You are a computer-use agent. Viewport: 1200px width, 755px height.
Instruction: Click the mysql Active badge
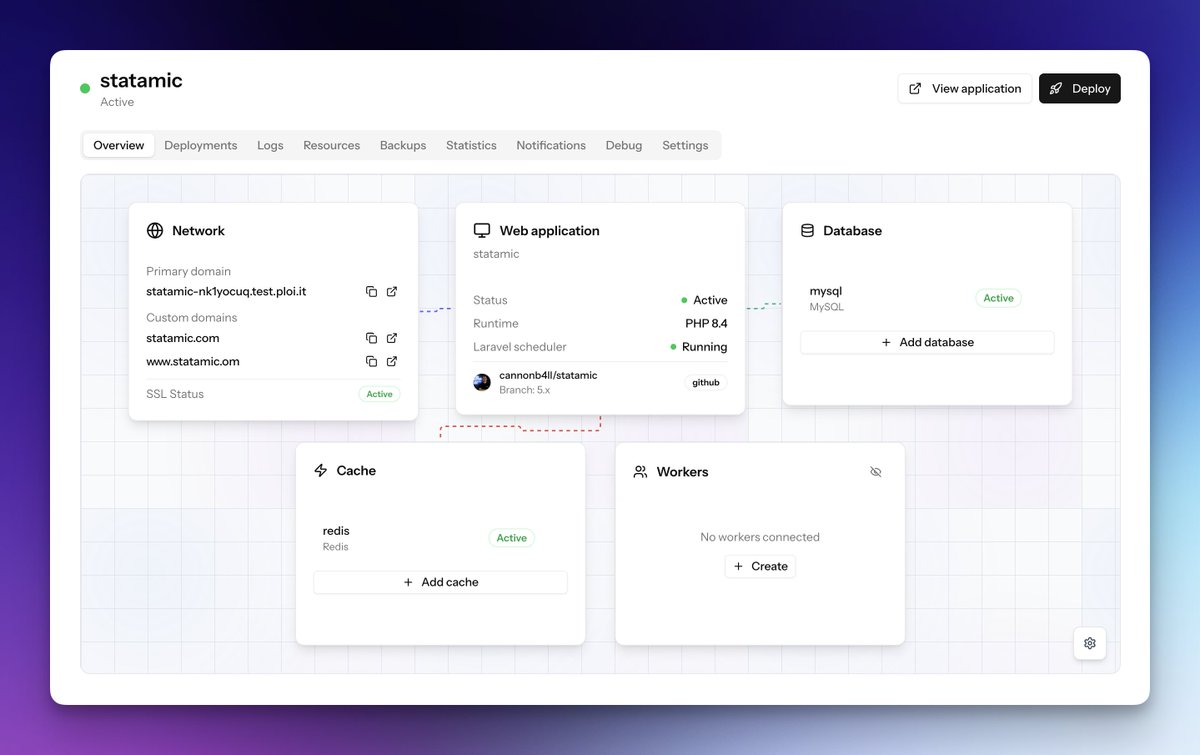click(998, 298)
